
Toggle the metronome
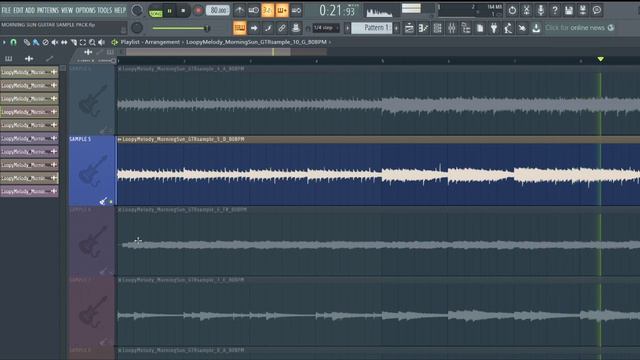[x=240, y=10]
